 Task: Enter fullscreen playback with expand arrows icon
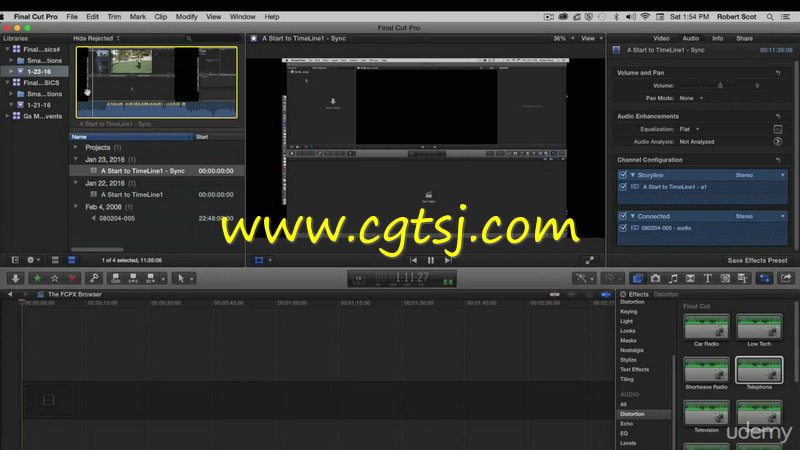point(590,260)
